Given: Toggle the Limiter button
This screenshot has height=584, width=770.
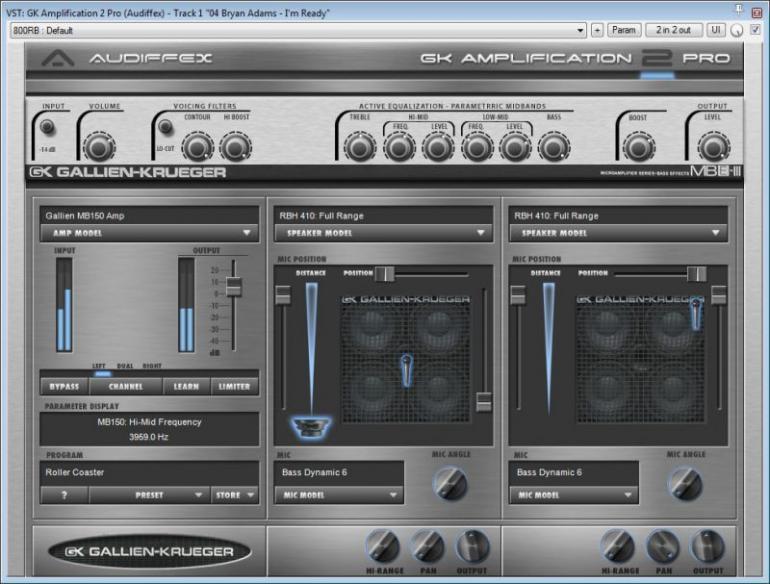Looking at the screenshot, I should pyautogui.click(x=234, y=387).
